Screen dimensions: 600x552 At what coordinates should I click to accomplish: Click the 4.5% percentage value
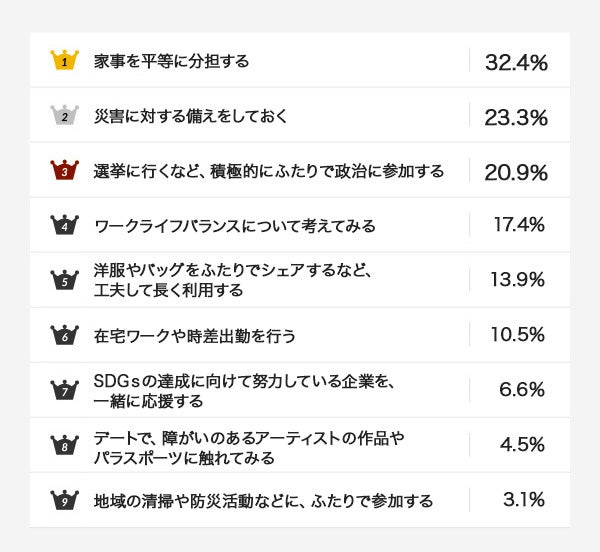[521, 445]
